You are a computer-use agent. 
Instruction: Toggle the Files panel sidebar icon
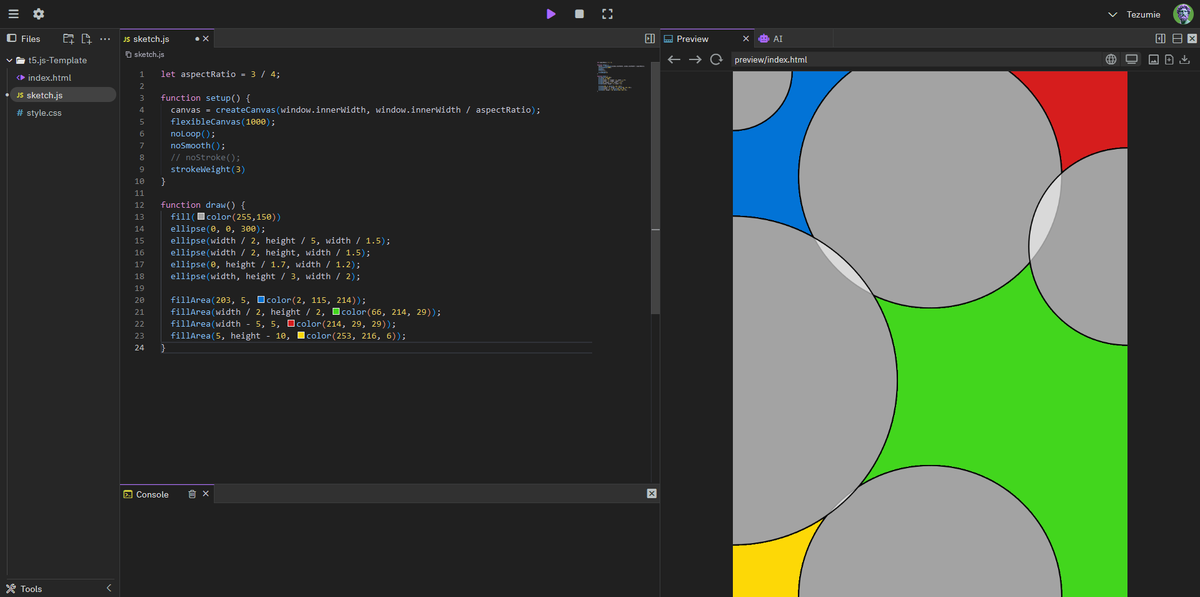pos(11,39)
